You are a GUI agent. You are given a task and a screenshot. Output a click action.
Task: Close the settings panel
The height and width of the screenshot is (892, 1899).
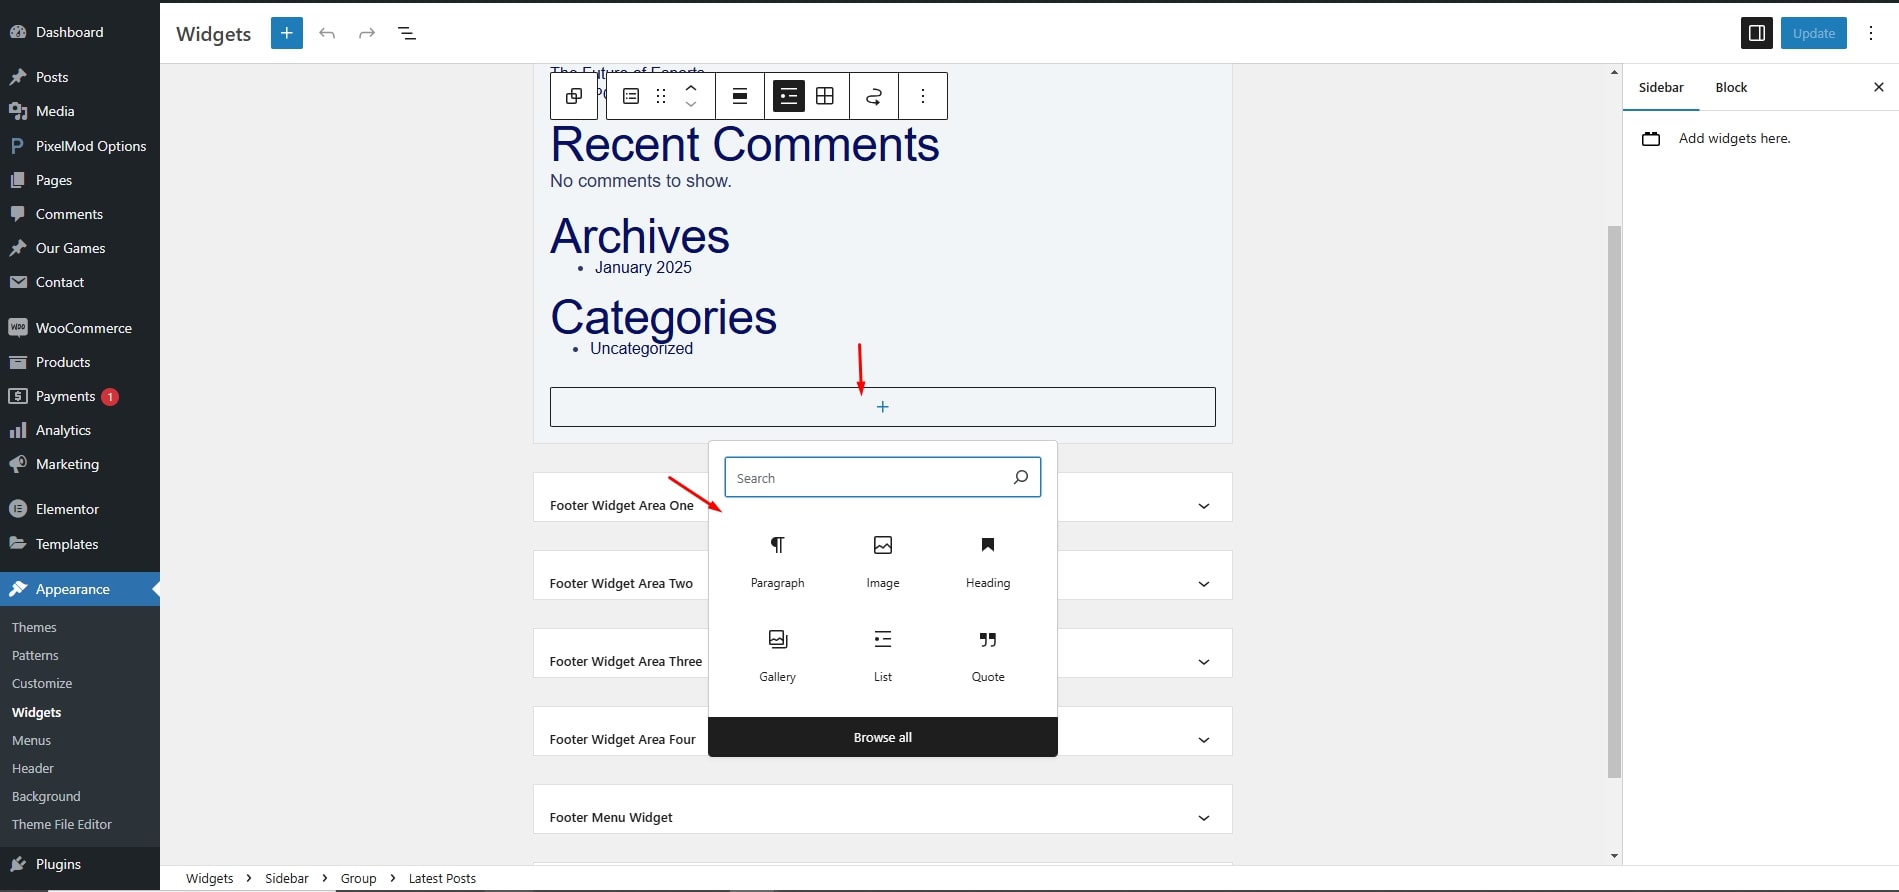pos(1879,87)
